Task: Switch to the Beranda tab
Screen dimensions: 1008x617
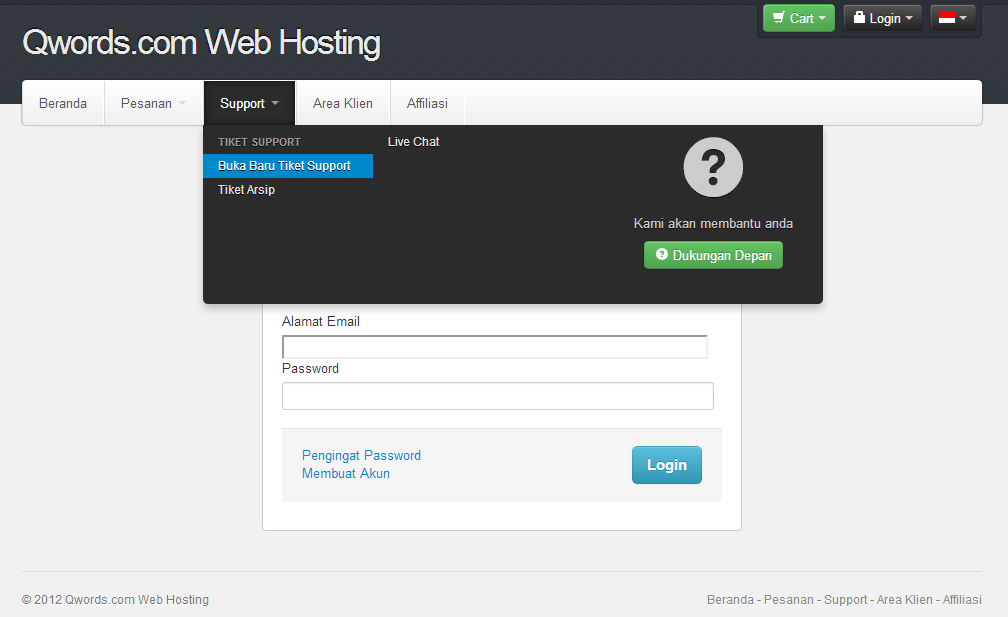Action: click(x=62, y=102)
